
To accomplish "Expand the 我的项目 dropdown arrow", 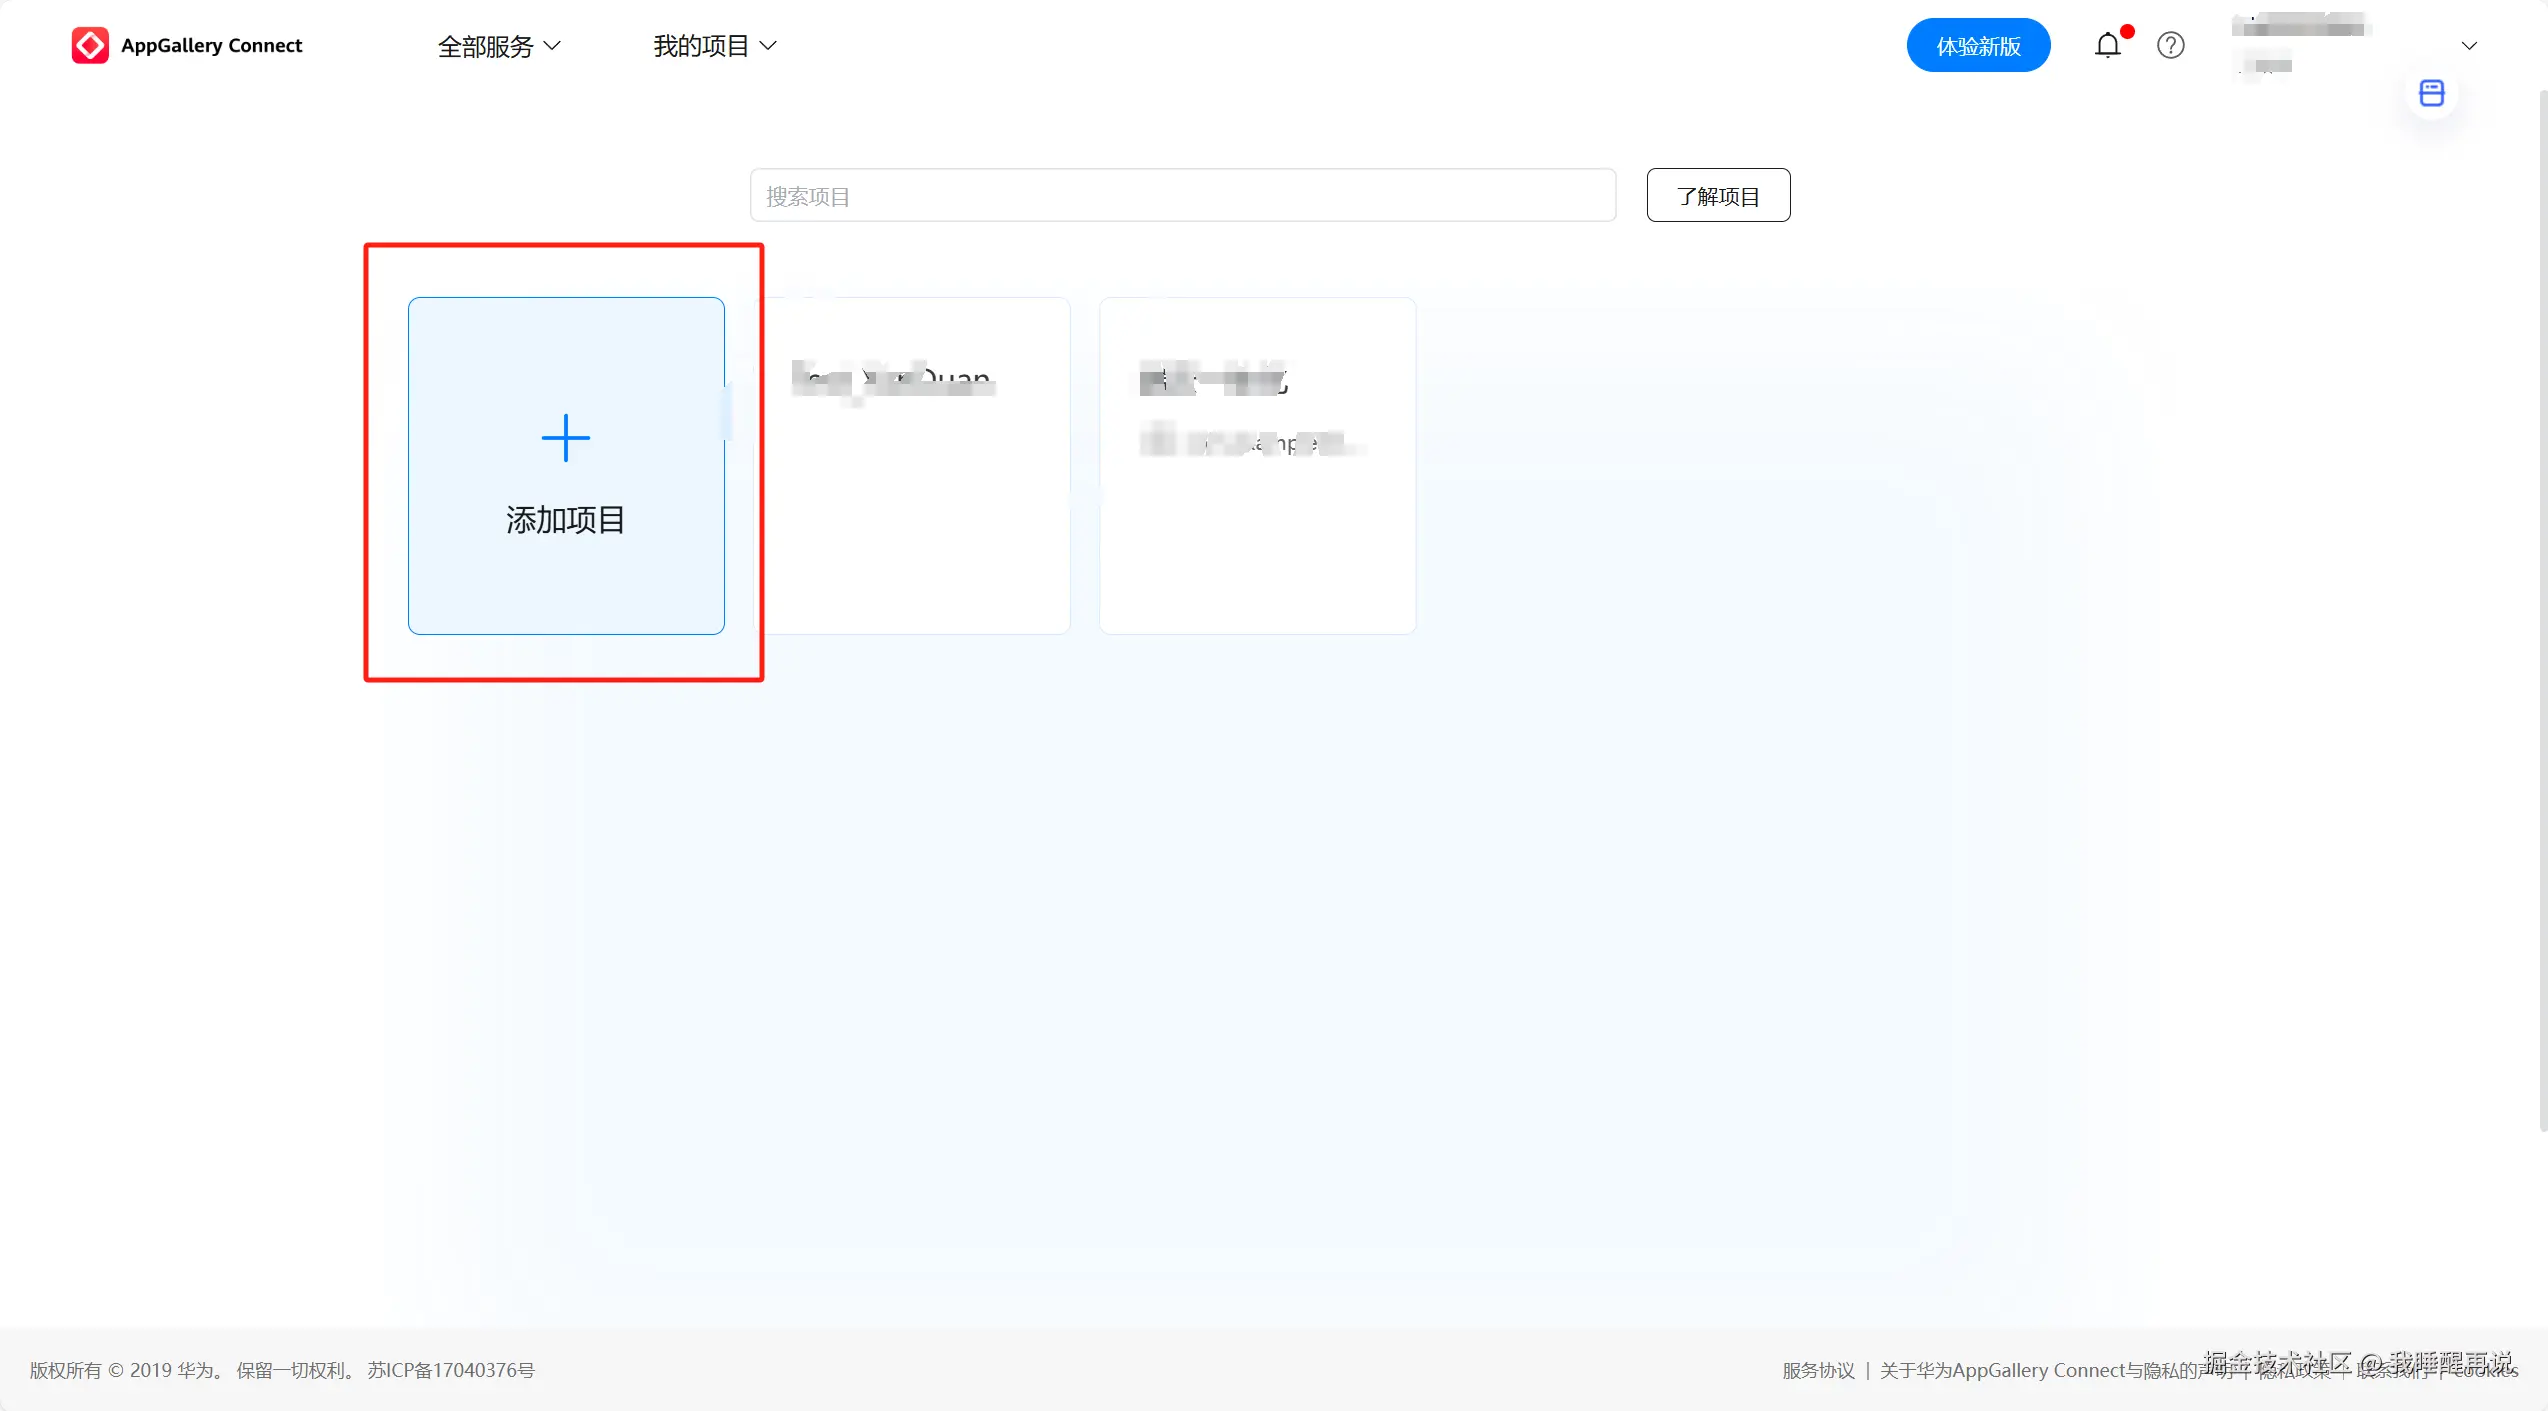I will click(768, 46).
